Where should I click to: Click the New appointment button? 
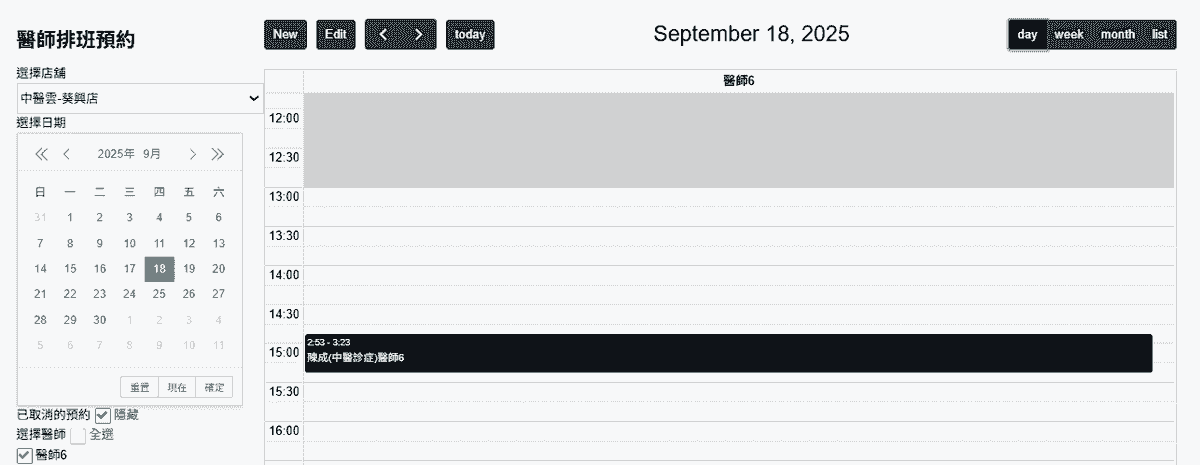point(285,35)
